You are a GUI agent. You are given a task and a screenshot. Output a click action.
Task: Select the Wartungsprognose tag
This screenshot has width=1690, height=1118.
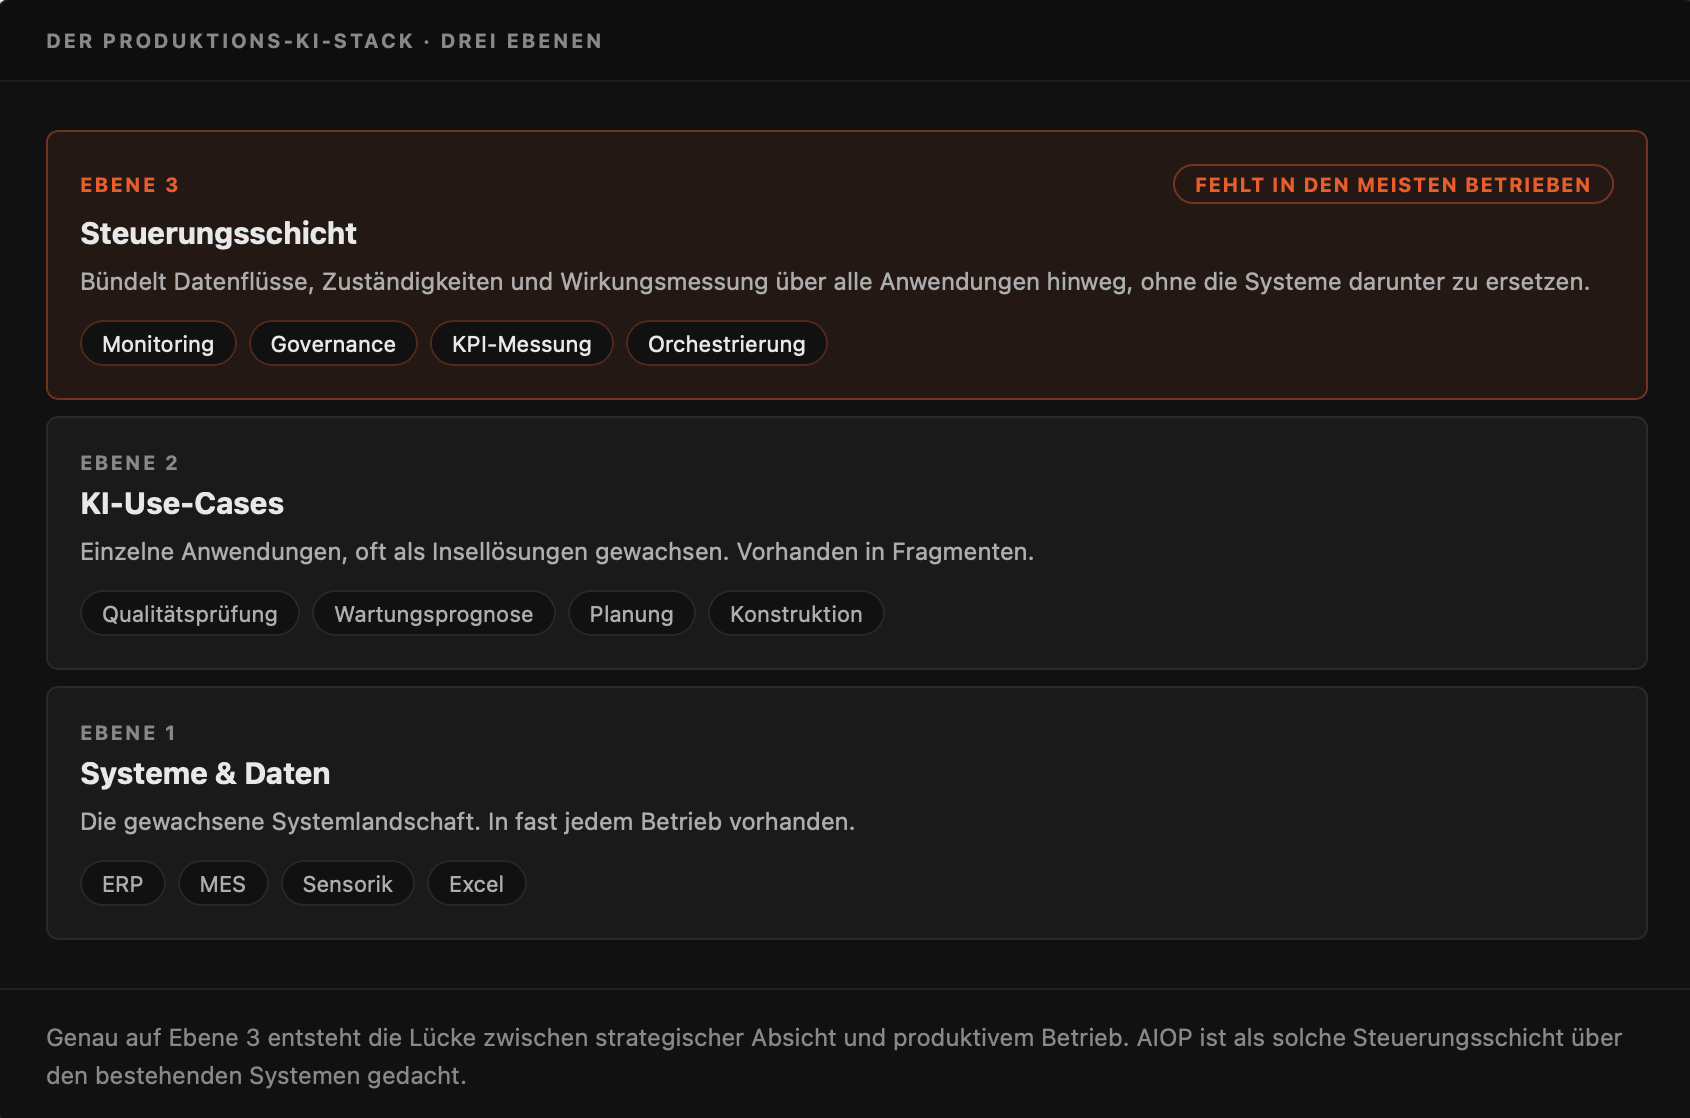click(433, 613)
